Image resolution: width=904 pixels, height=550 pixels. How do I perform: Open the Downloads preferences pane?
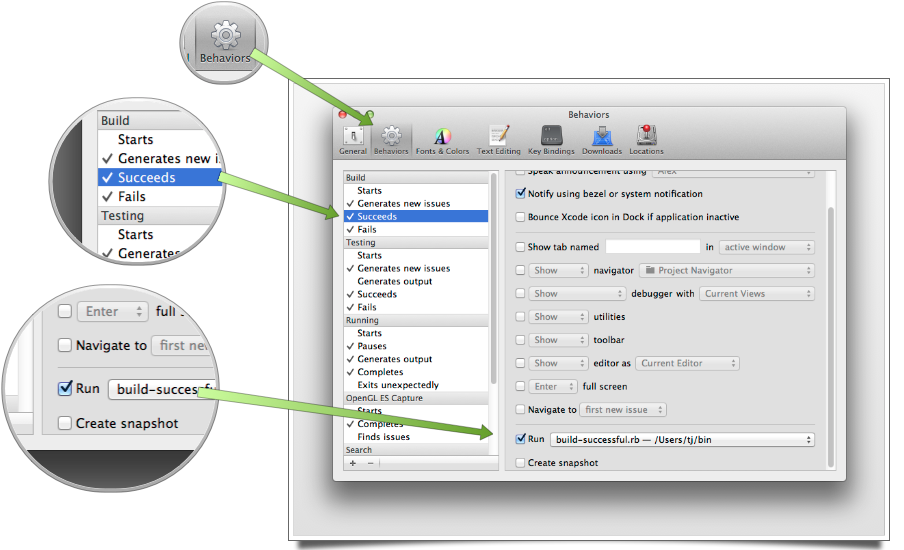(602, 141)
